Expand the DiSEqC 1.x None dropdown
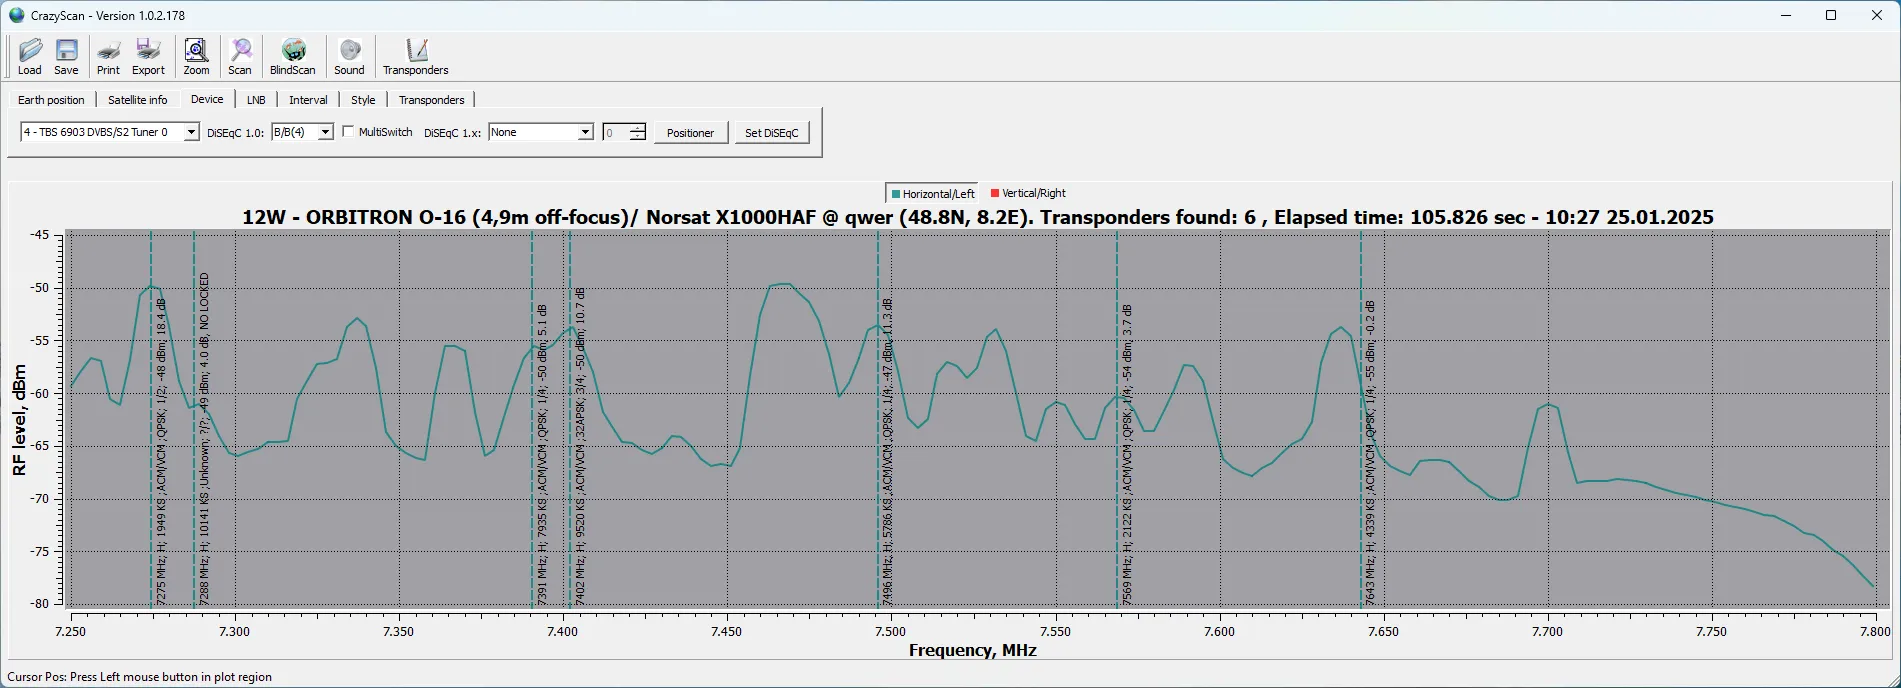This screenshot has height=688, width=1901. 585,133
